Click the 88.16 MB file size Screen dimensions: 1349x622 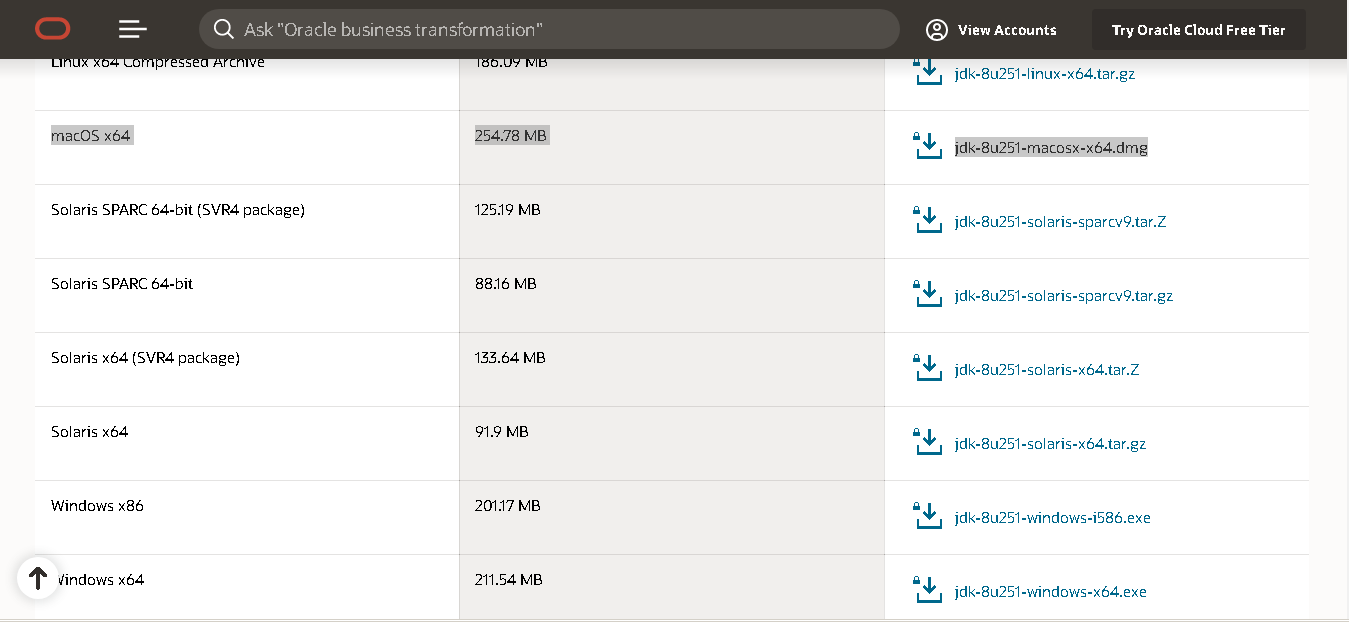(506, 284)
